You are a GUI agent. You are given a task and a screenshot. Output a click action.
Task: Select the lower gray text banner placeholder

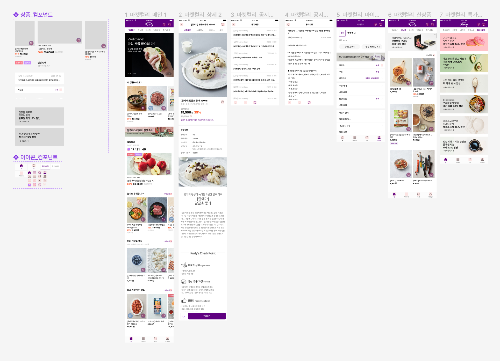pyautogui.click(x=39, y=137)
